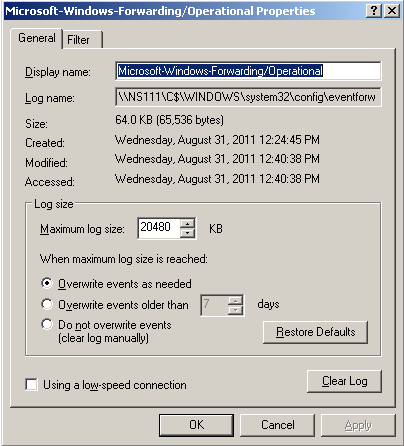The image size is (404, 446).
Task: Click the KB unit label
Action: 216,229
